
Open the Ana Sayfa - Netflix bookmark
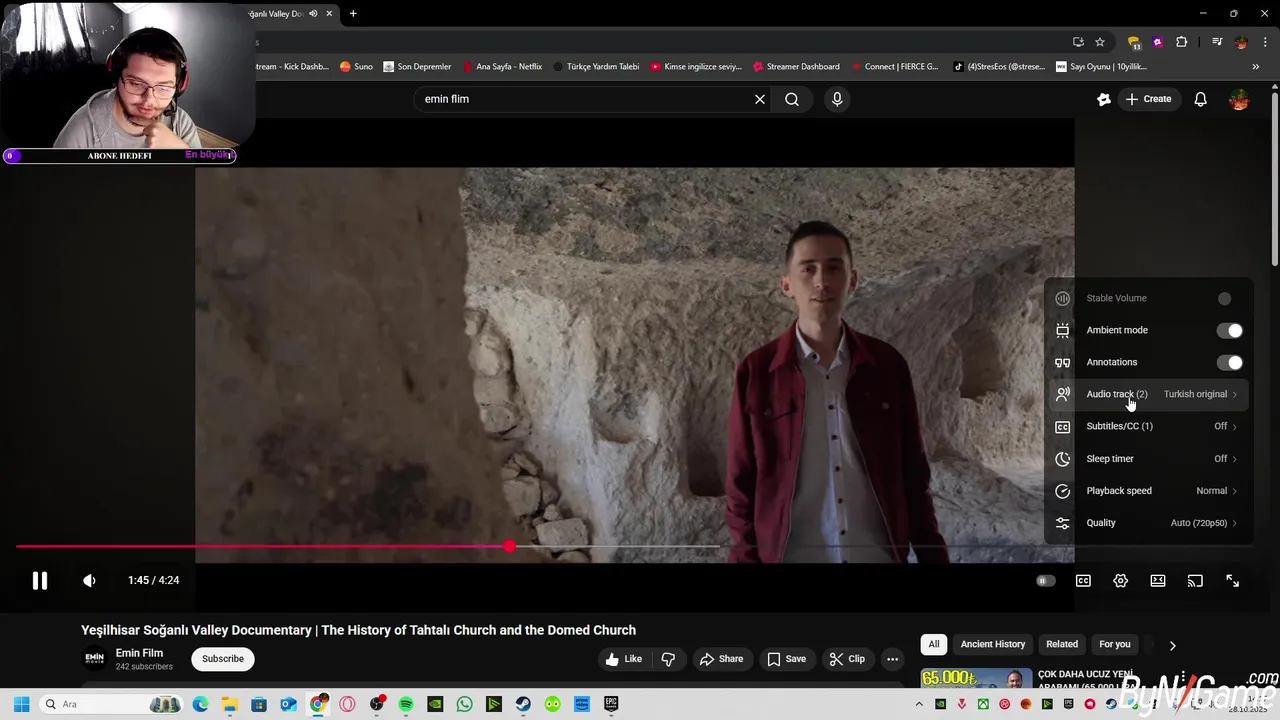(x=503, y=67)
